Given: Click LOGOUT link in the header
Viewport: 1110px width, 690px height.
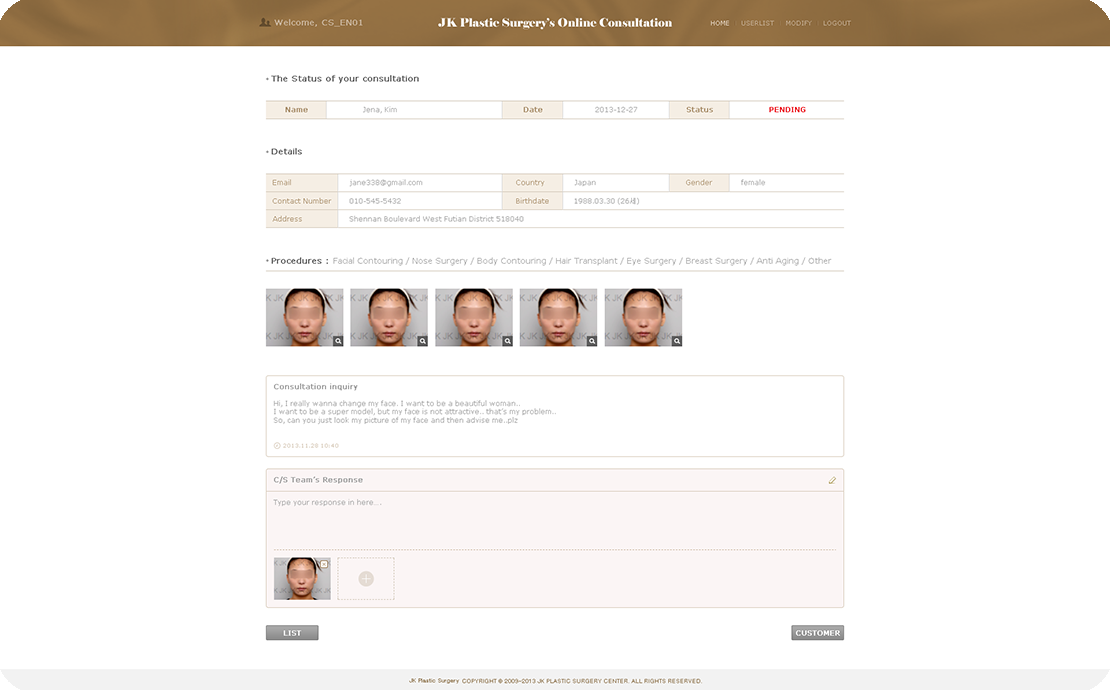Looking at the screenshot, I should (837, 23).
